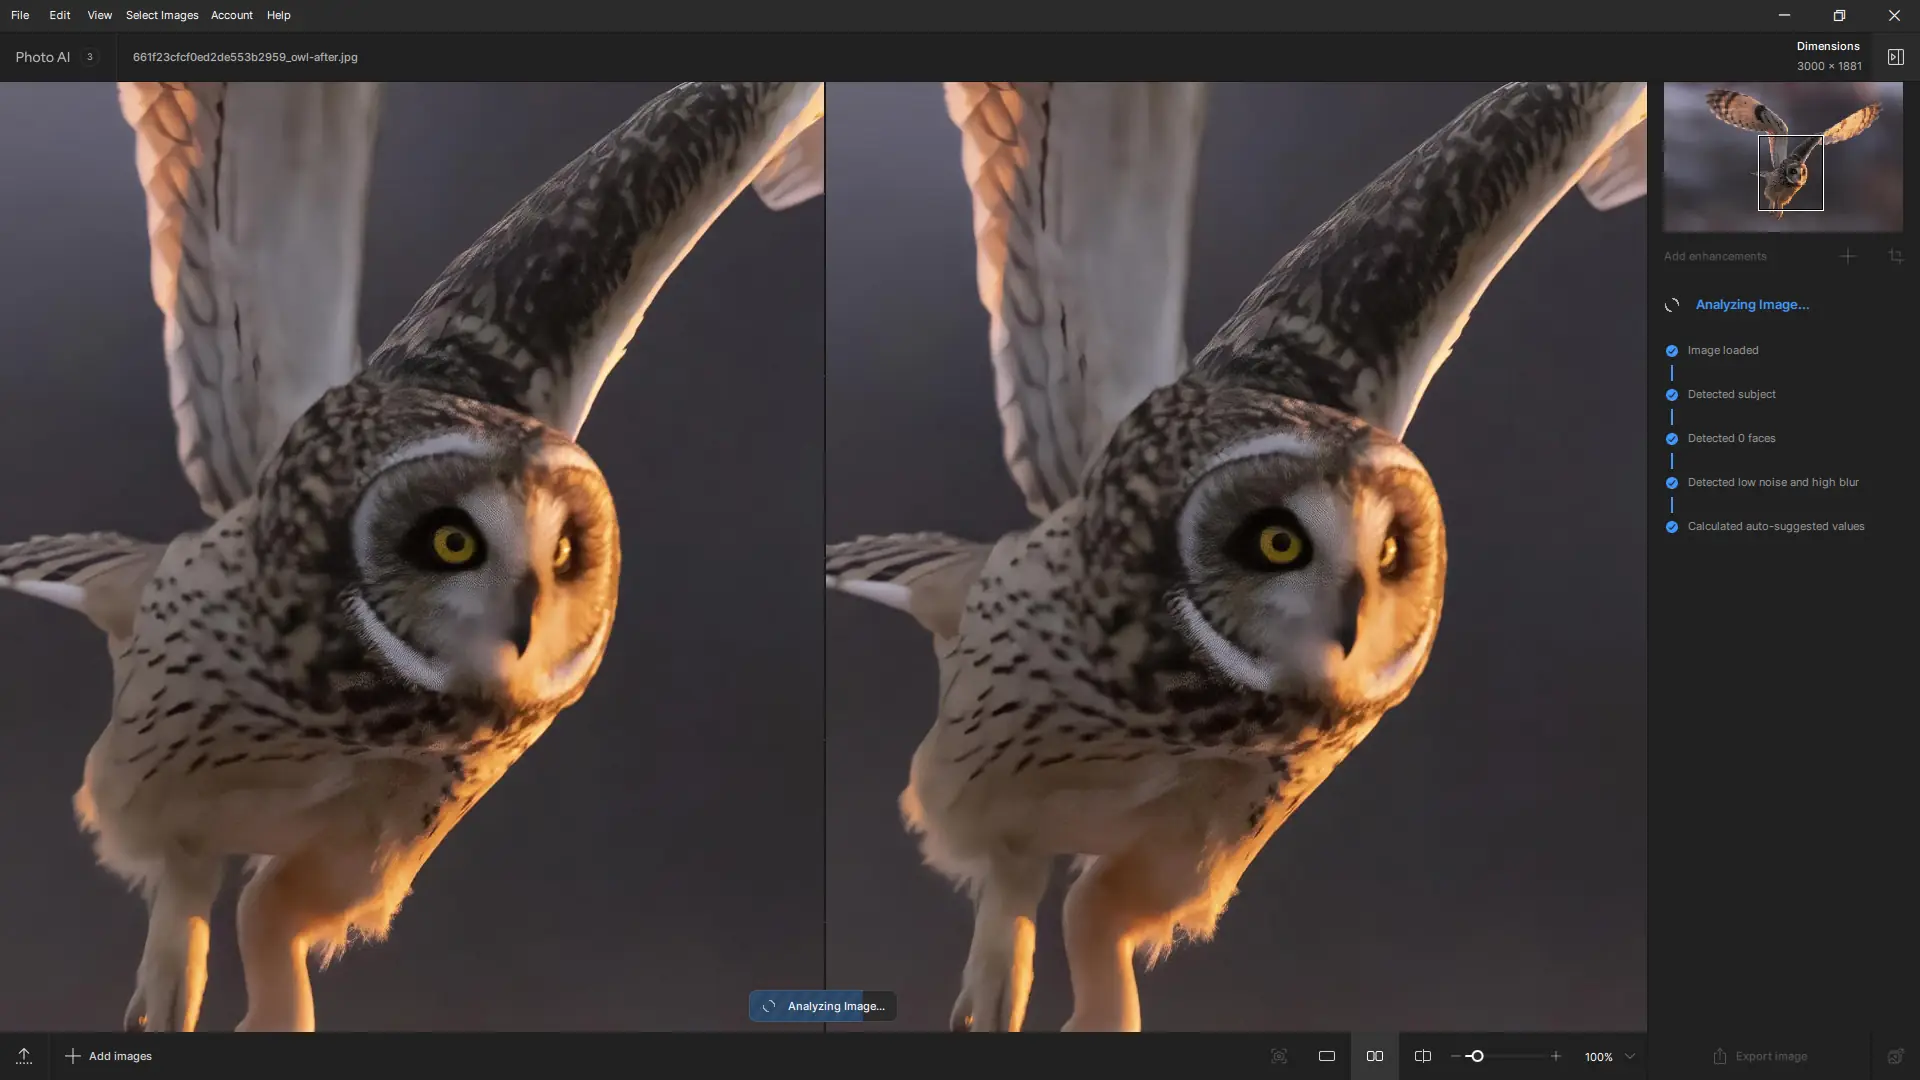The image size is (1920, 1080).
Task: Click the Add images button
Action: [108, 1056]
